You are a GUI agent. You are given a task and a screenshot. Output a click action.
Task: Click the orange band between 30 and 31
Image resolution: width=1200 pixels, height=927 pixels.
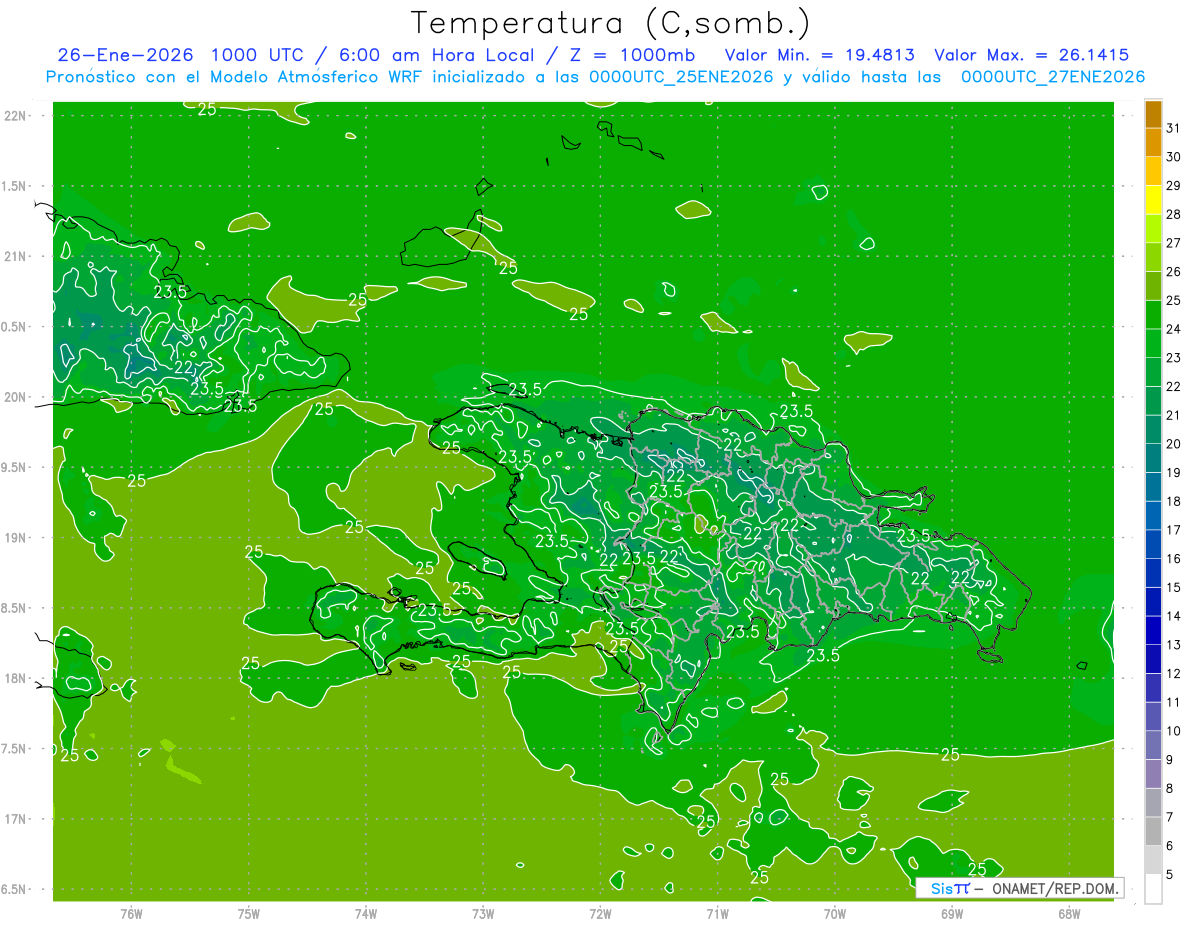[1153, 142]
